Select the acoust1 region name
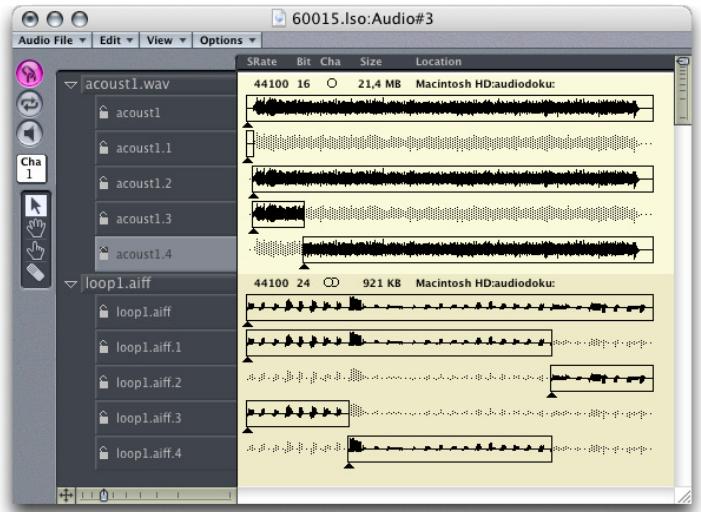Image resolution: width=701 pixels, height=512 pixels. click(138, 113)
